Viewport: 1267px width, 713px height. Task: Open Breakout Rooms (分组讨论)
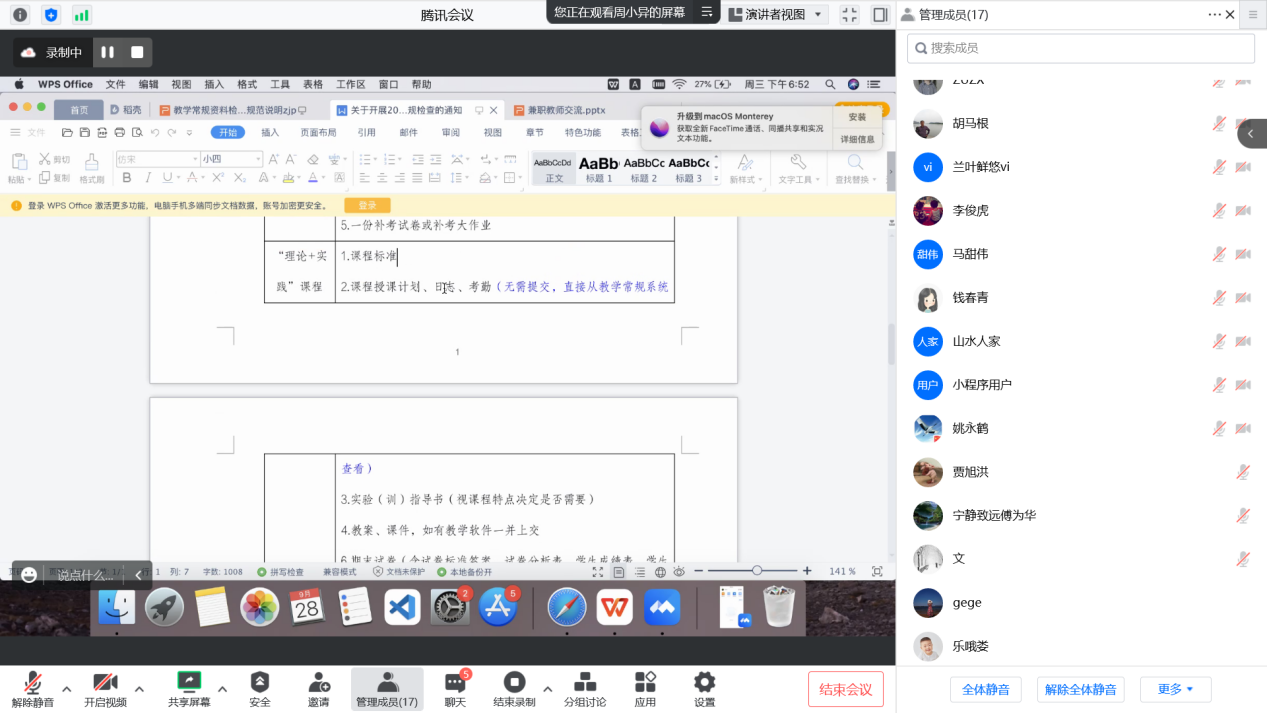[585, 683]
